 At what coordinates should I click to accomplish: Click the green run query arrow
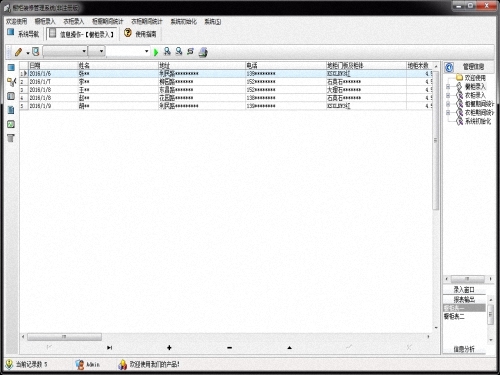(156, 52)
